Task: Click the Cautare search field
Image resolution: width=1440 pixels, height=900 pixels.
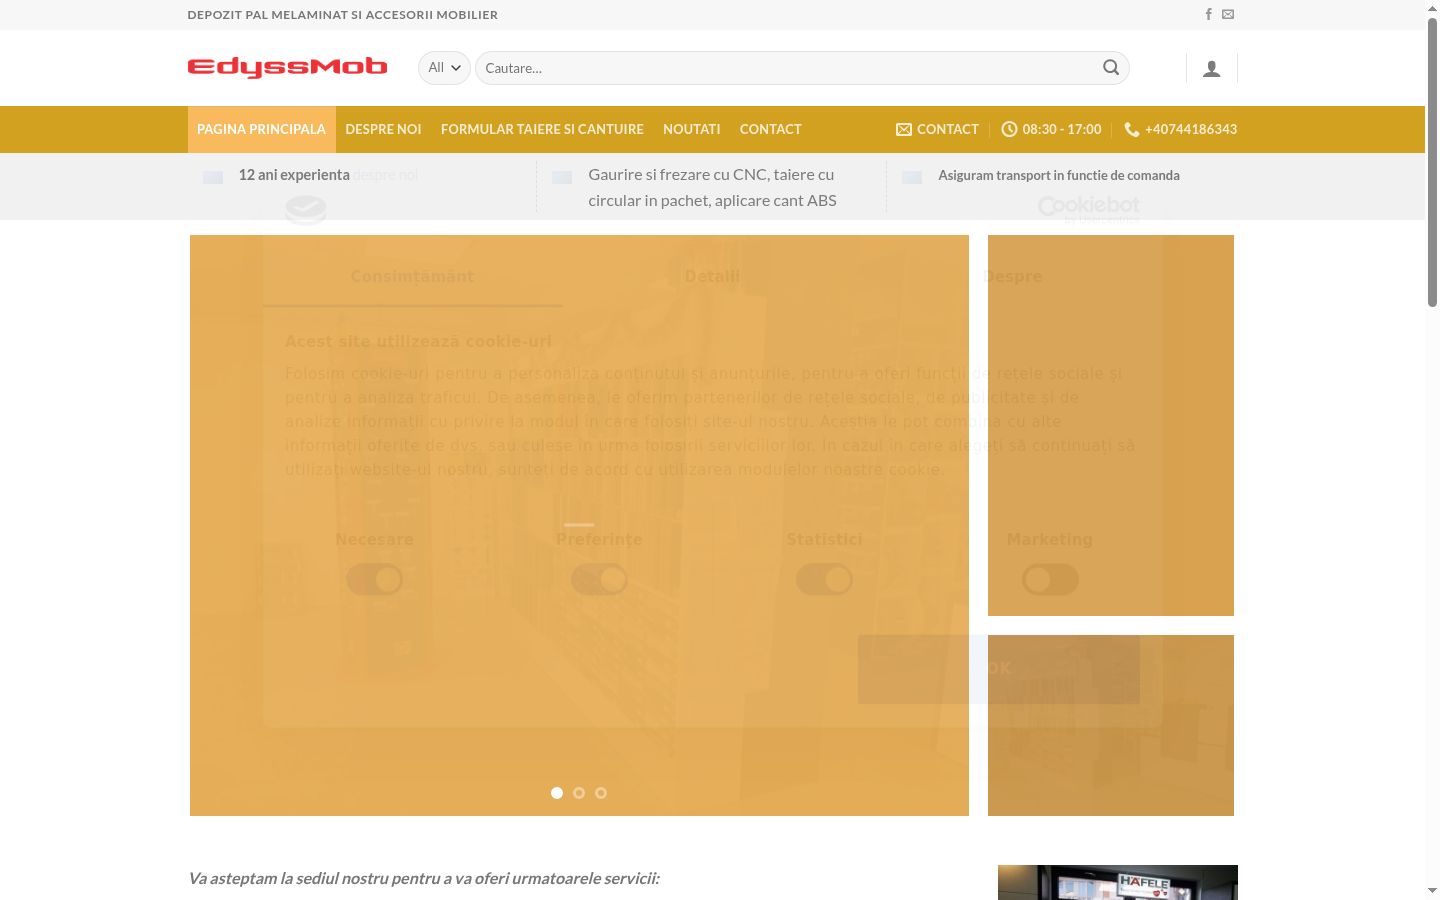Action: coord(785,68)
